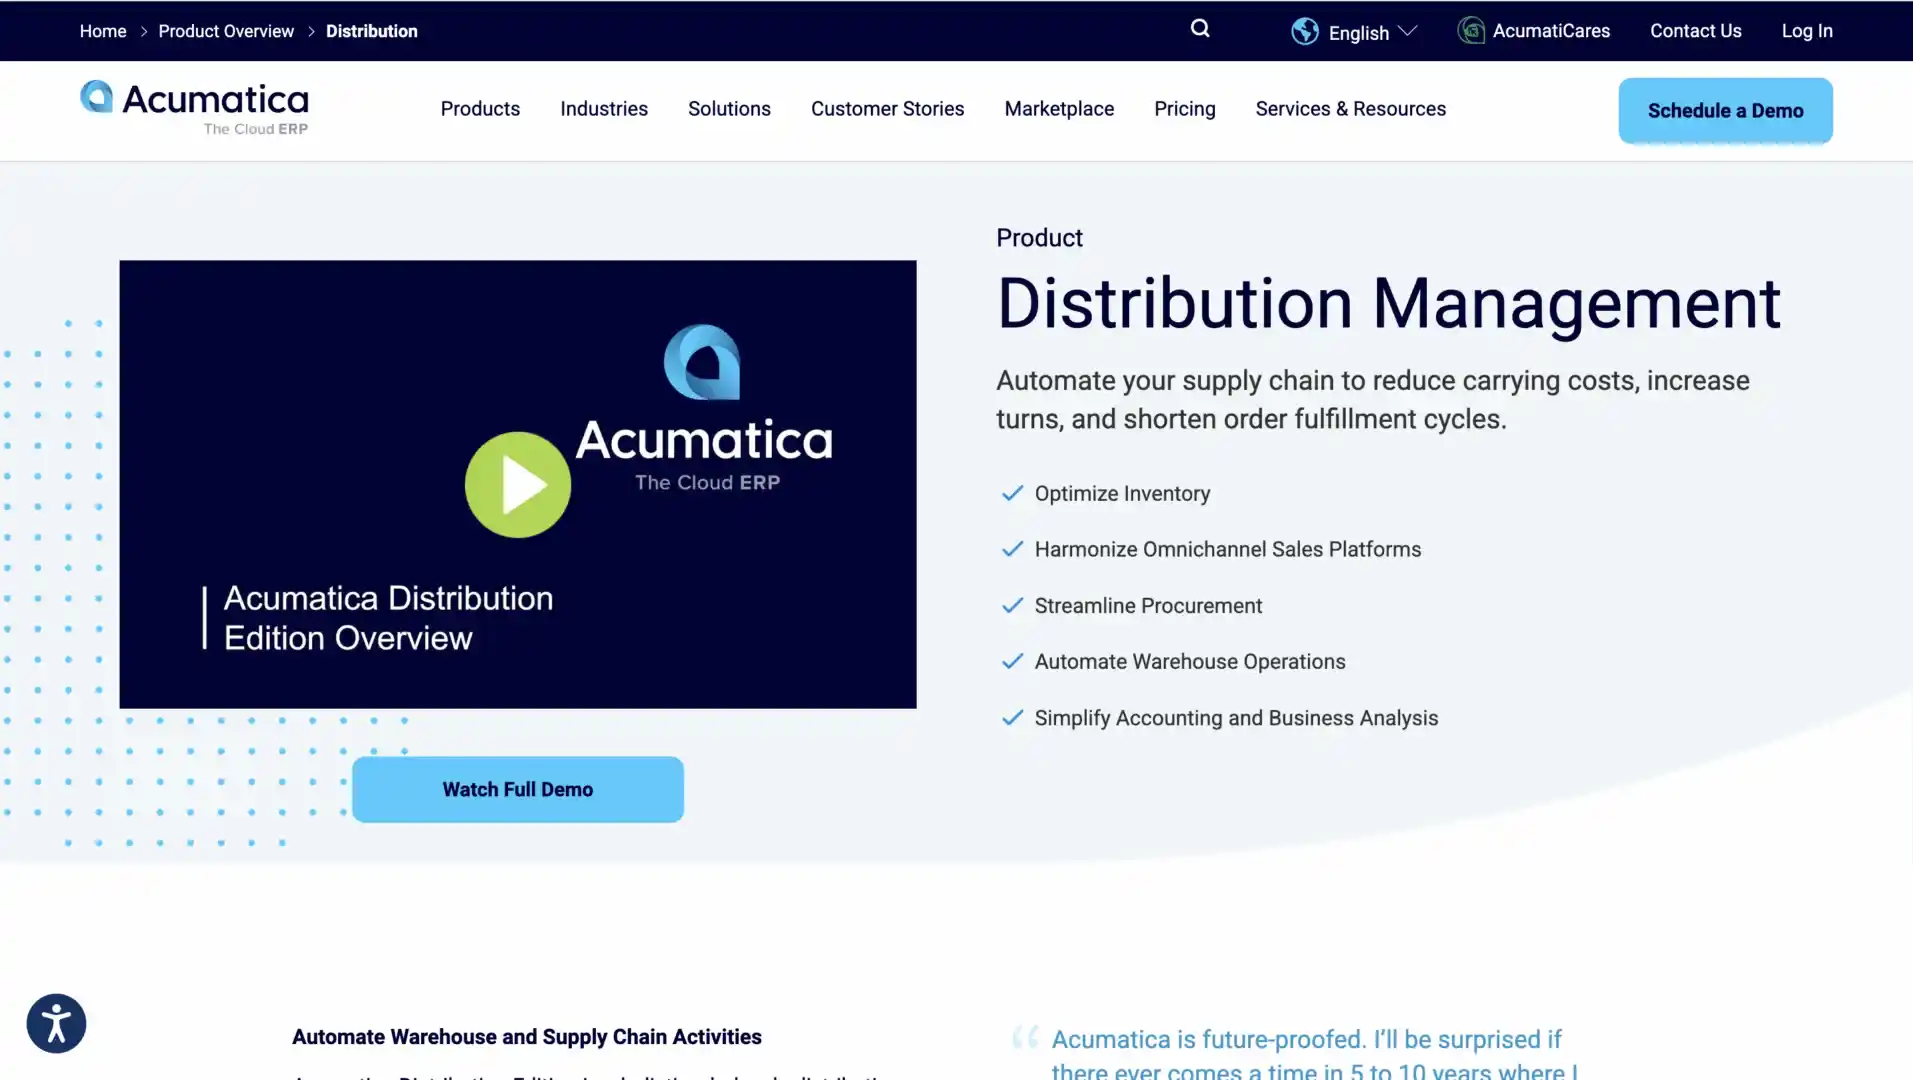Click Simplify Accounting and Business Analysis text

pyautogui.click(x=1236, y=718)
